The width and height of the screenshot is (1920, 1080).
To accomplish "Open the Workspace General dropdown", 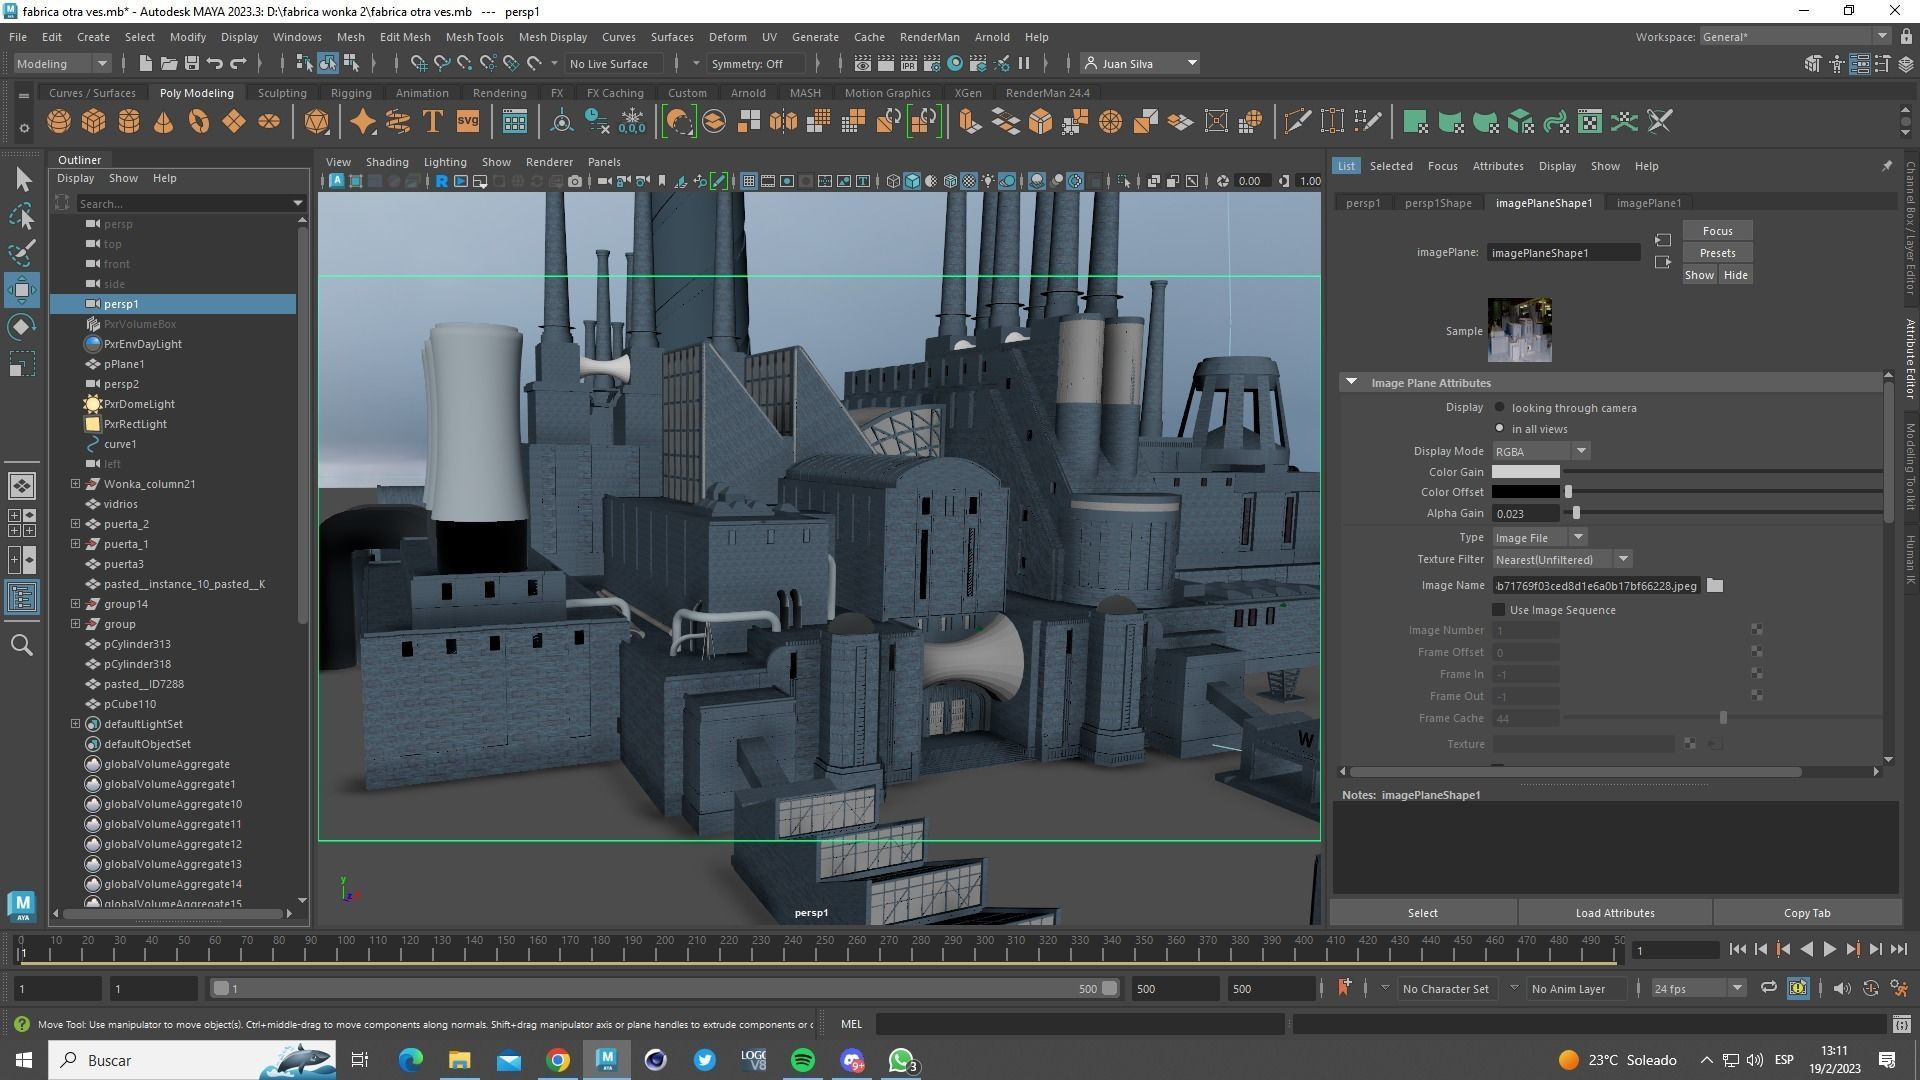I will tap(1794, 37).
